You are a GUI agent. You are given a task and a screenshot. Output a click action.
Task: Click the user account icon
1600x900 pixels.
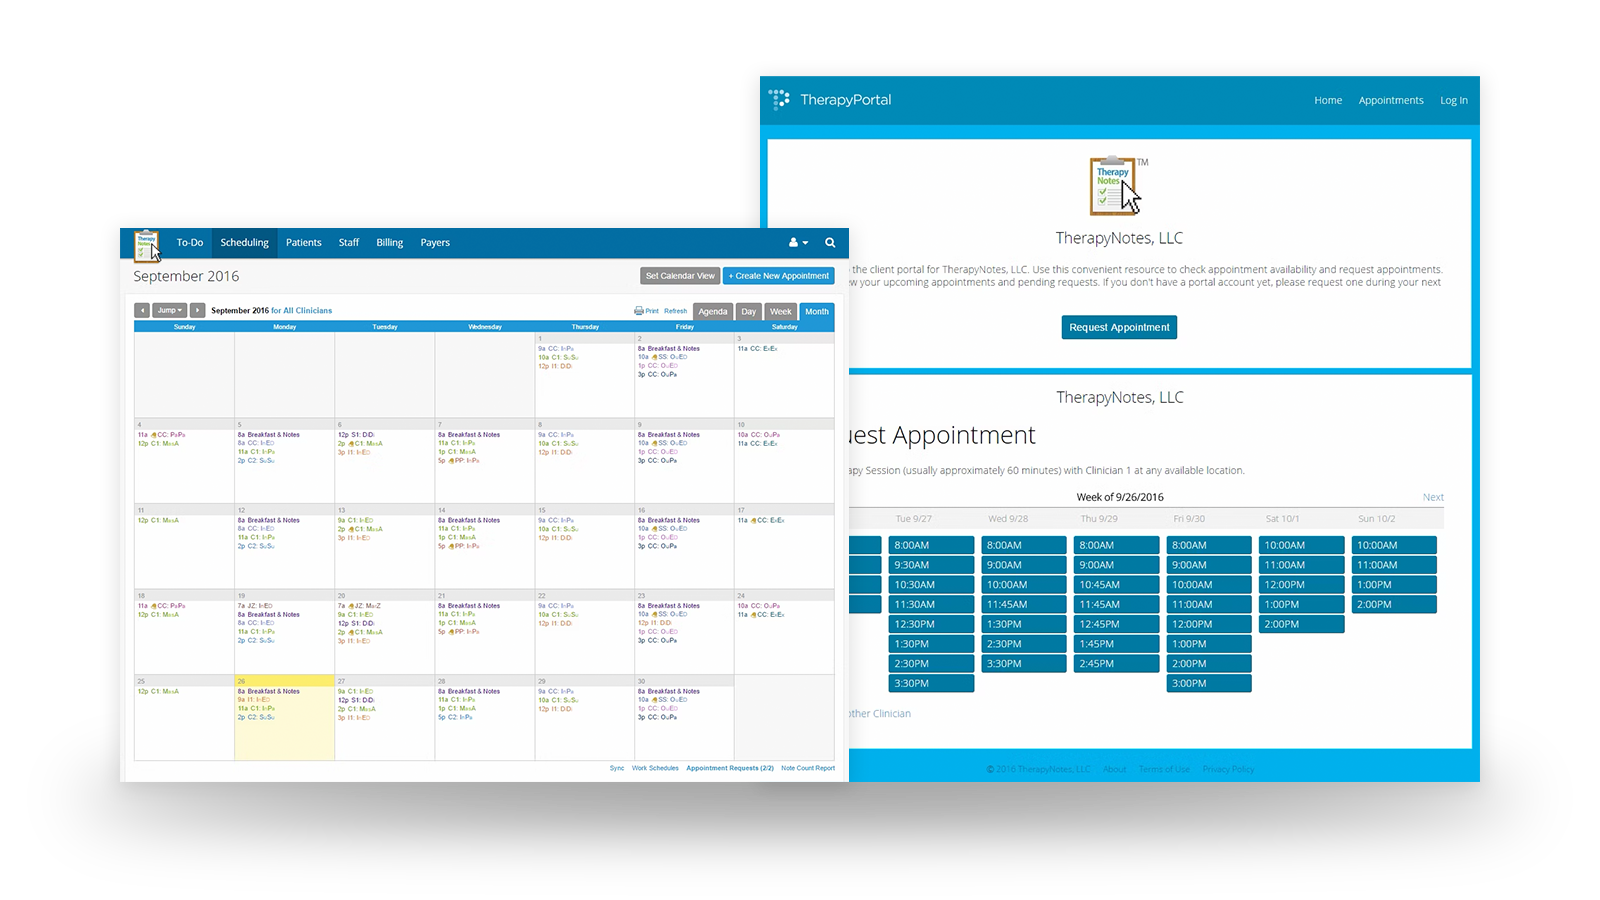click(x=791, y=243)
